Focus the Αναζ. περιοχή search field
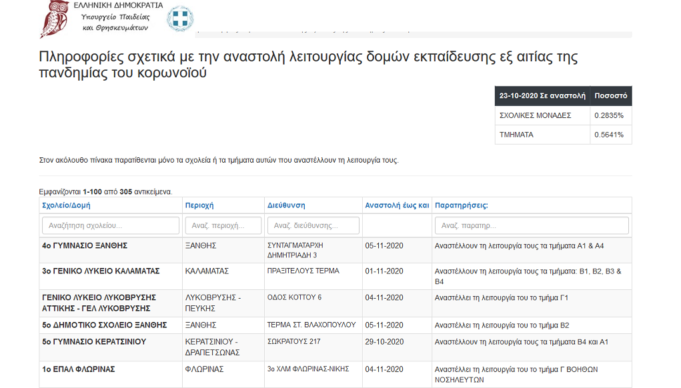 223,226
